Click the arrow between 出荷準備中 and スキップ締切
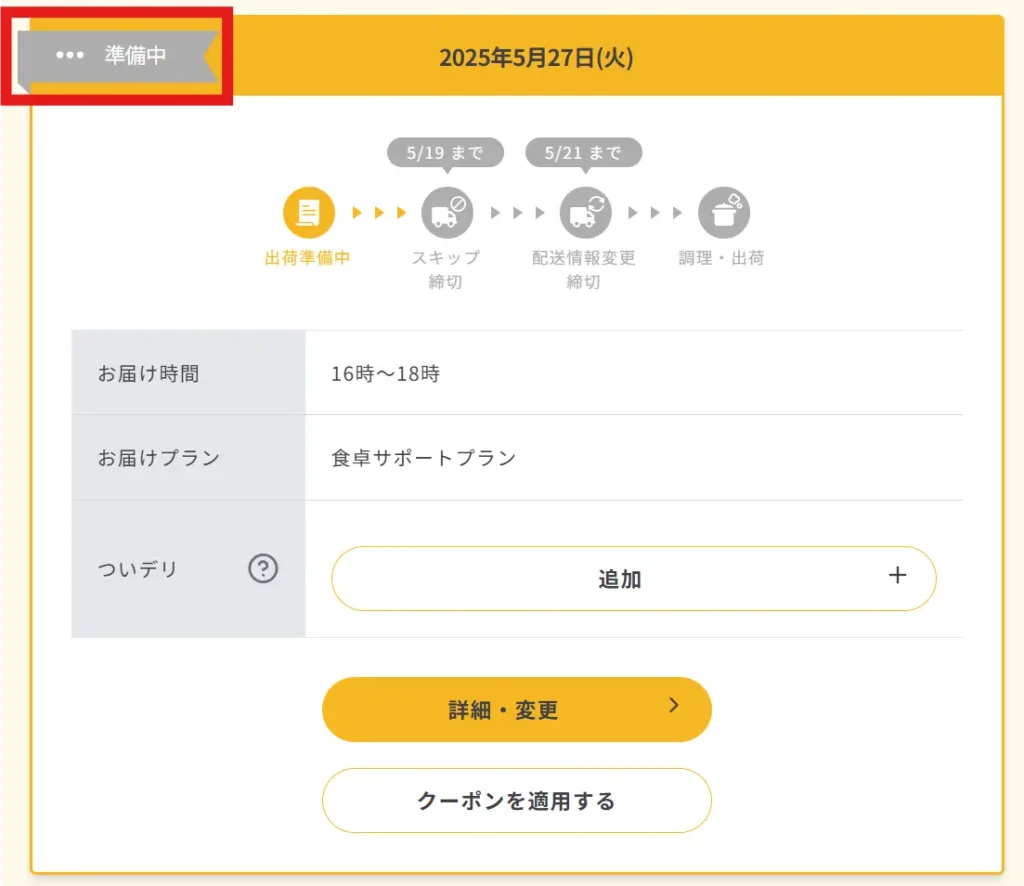 376,211
